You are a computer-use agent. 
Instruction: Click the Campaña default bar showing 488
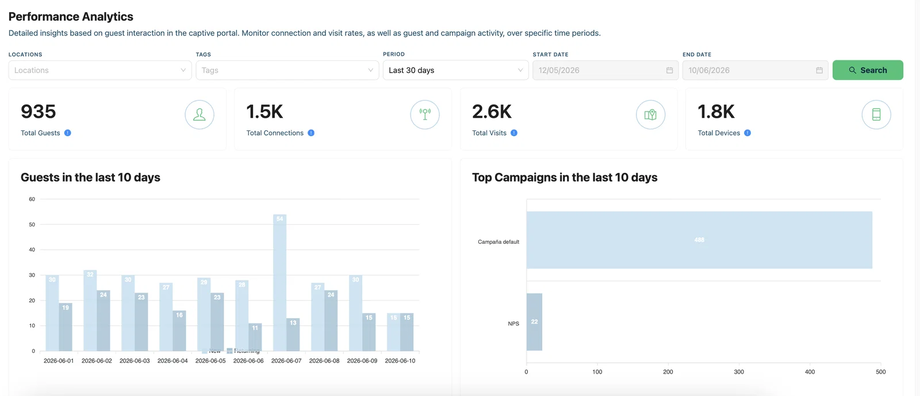coord(699,240)
